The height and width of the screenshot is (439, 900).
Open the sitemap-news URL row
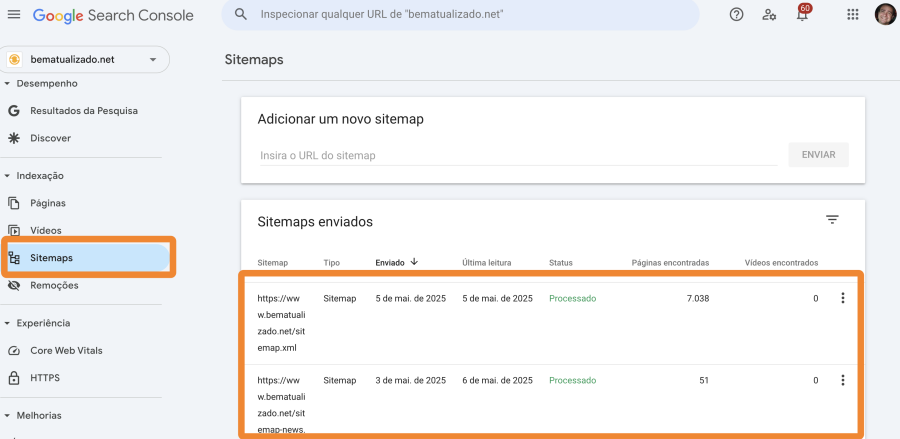point(281,405)
